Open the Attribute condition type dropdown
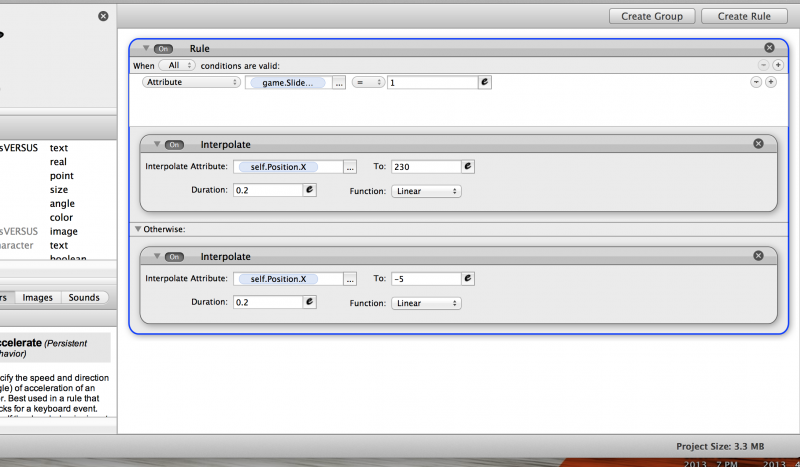This screenshot has height=467, width=800. (x=190, y=83)
